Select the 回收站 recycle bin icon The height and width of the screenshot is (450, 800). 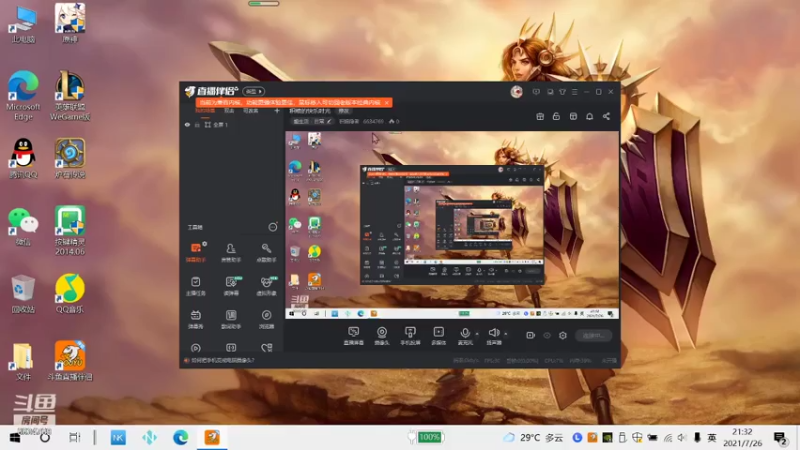(23, 293)
